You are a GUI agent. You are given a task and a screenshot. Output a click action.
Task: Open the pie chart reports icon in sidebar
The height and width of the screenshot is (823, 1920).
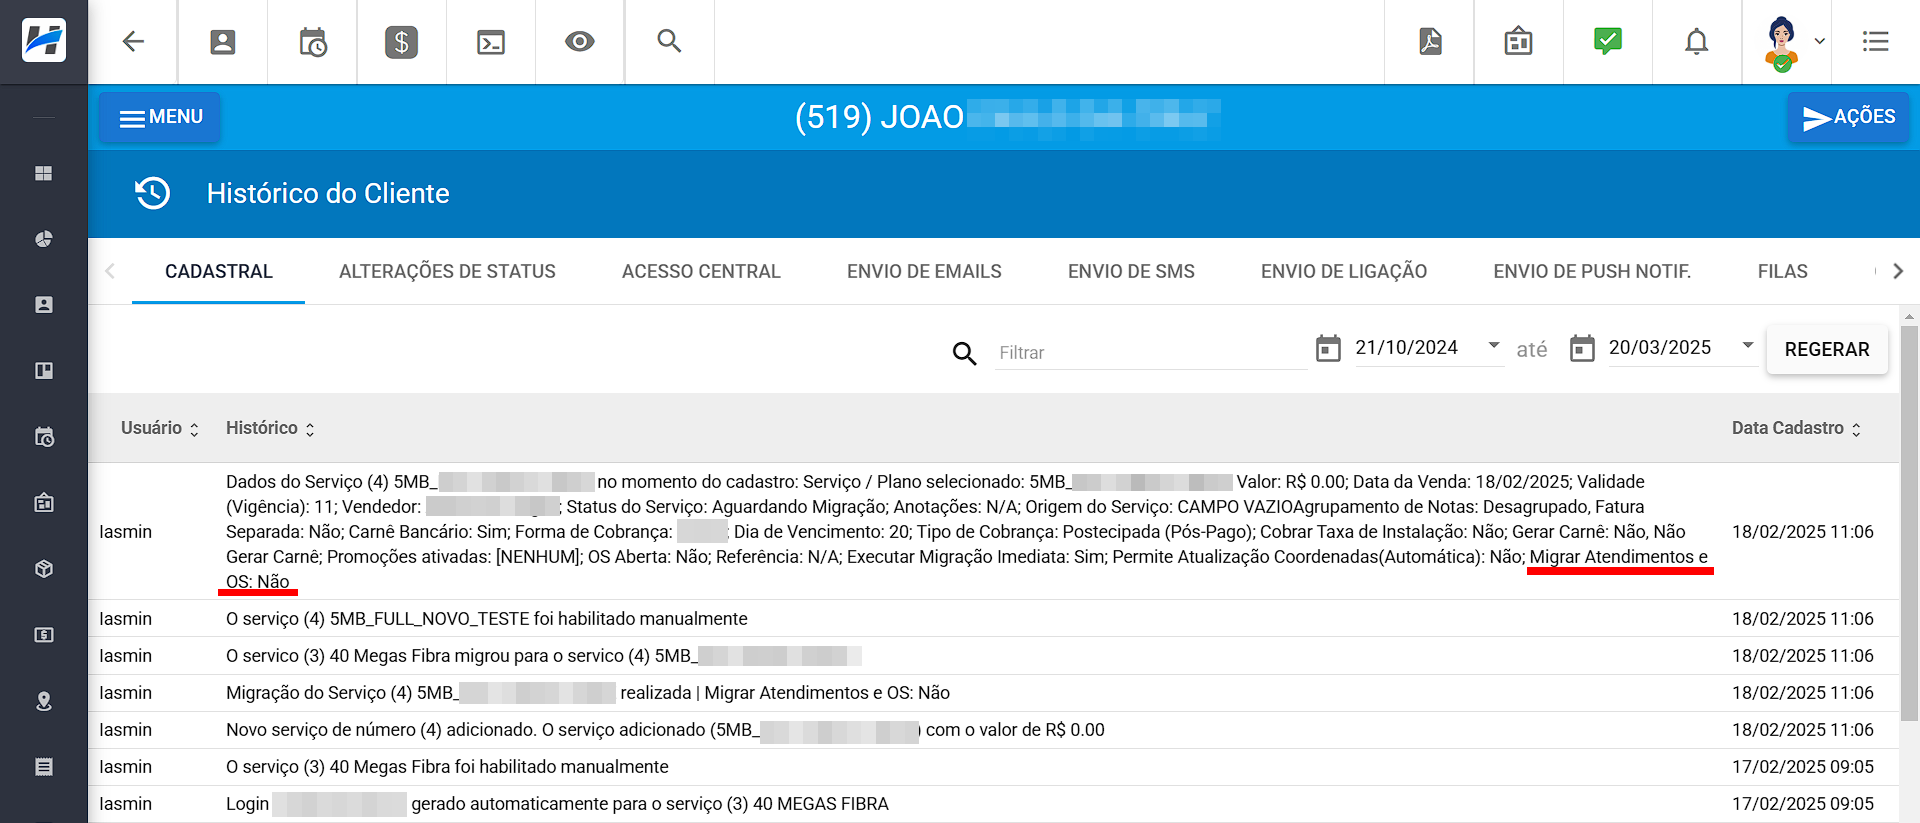click(x=44, y=239)
